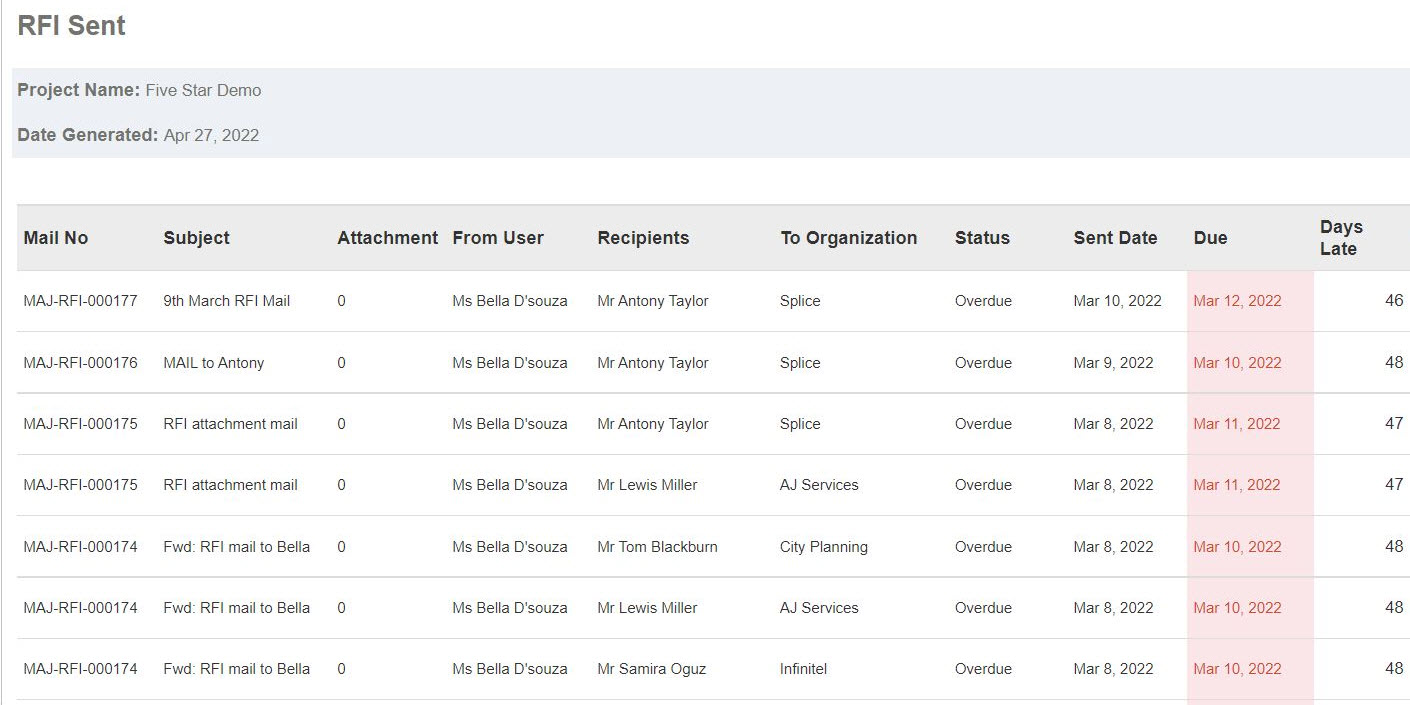This screenshot has height=705, width=1410.
Task: Click the Apr 27, 2022 generated date
Action: (211, 135)
